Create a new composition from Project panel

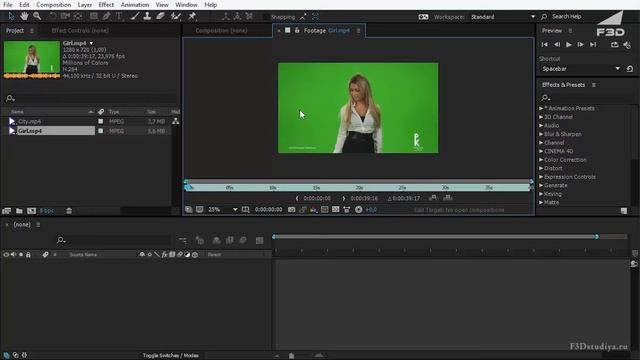point(31,211)
